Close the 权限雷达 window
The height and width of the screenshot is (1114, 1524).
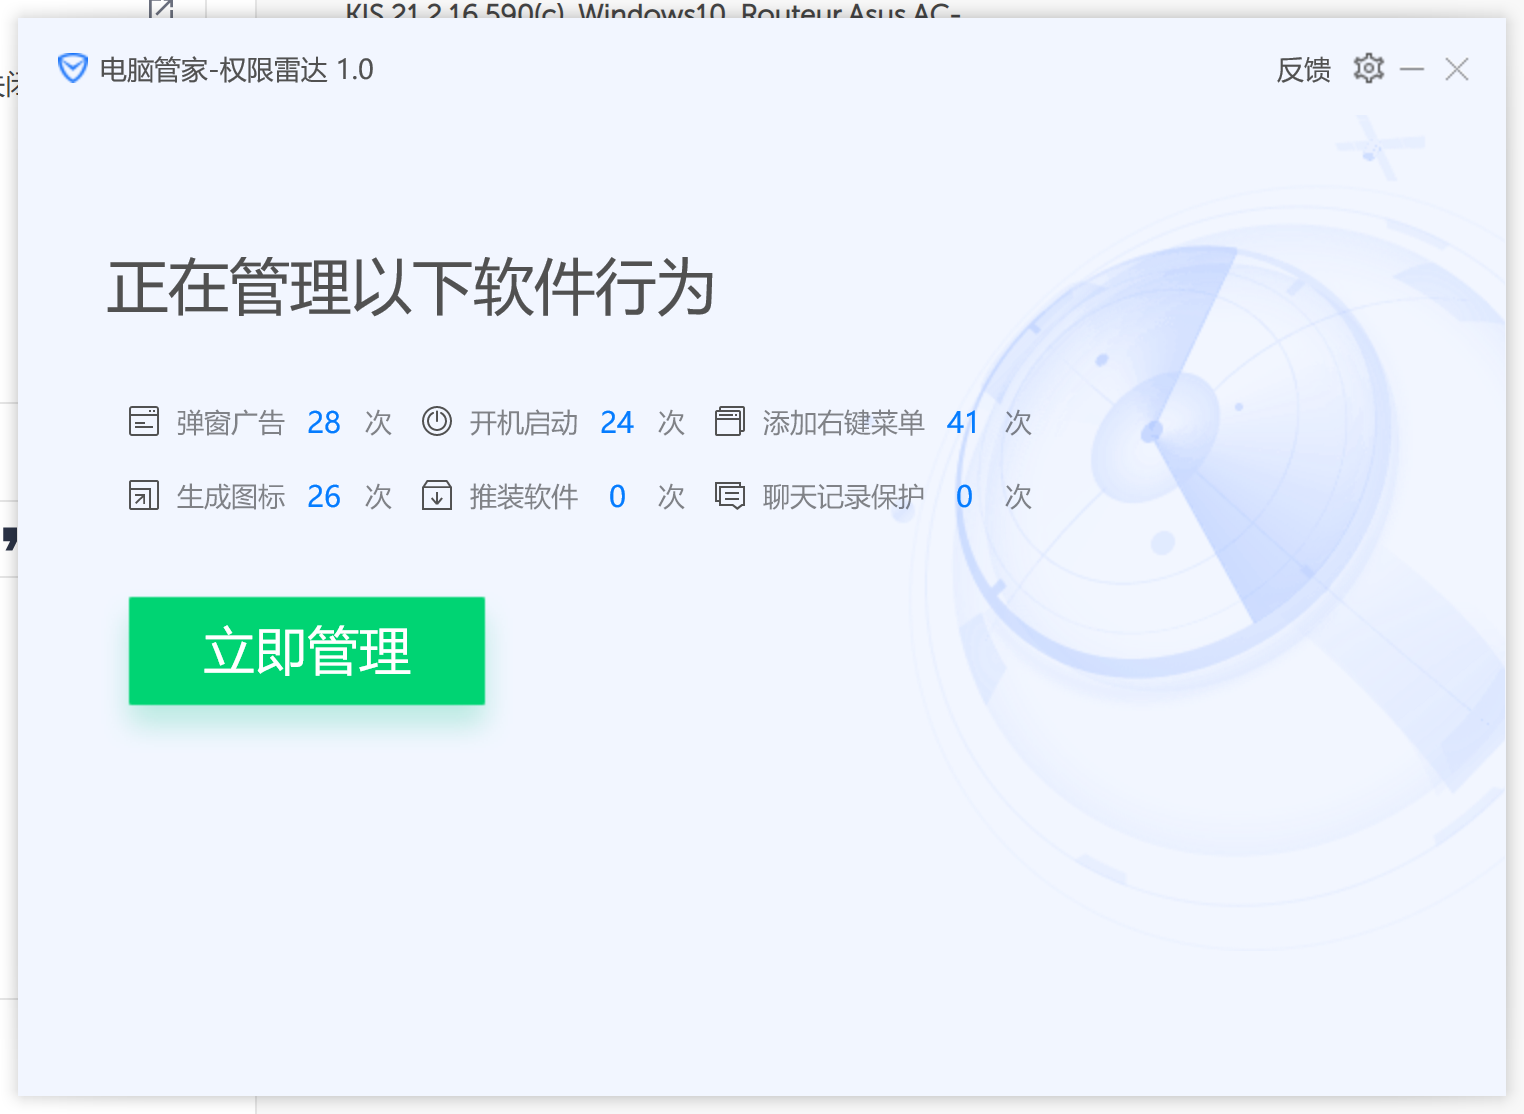1457,69
